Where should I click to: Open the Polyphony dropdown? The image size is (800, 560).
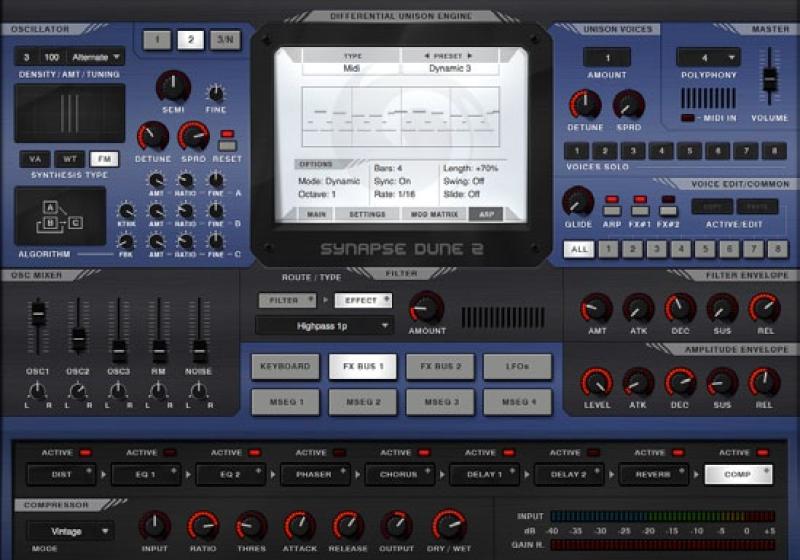coord(709,58)
